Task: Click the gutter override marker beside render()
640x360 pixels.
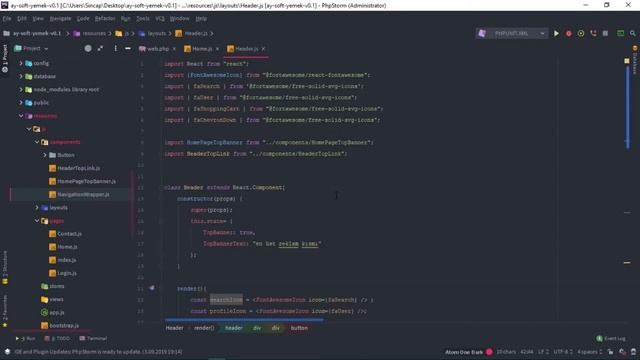Action: [x=151, y=288]
